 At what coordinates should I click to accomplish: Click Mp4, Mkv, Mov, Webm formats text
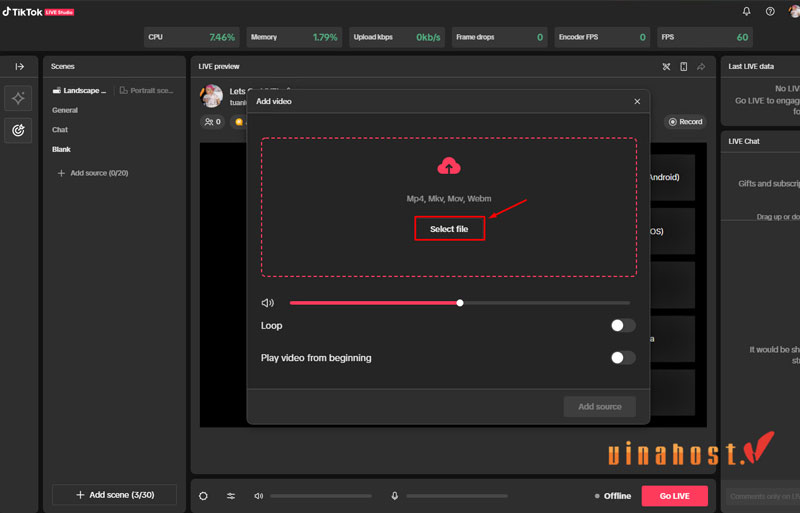click(449, 199)
